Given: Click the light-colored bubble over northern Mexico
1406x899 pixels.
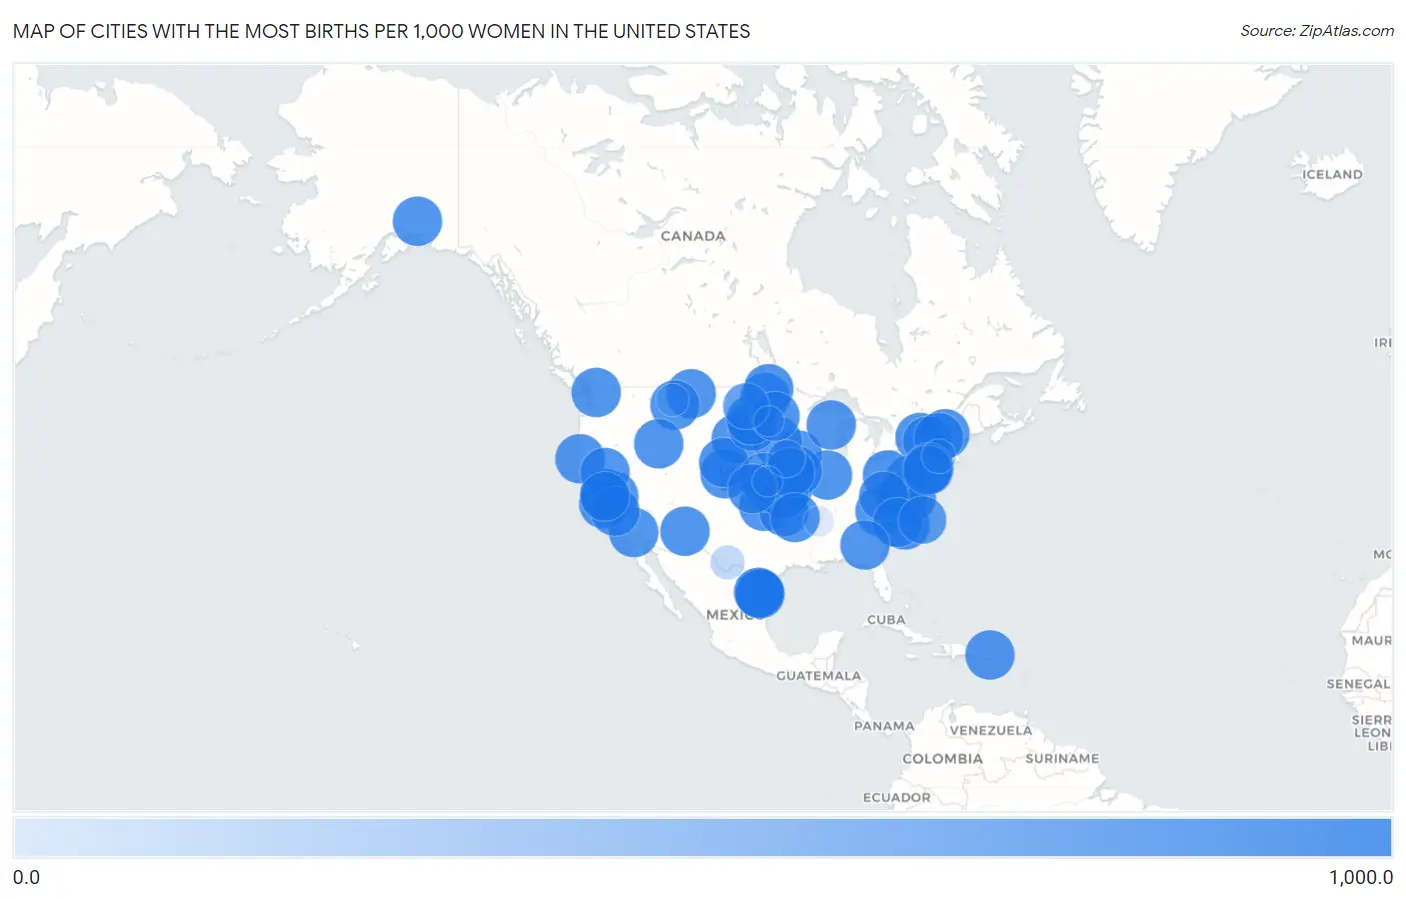Looking at the screenshot, I should coord(727,562).
